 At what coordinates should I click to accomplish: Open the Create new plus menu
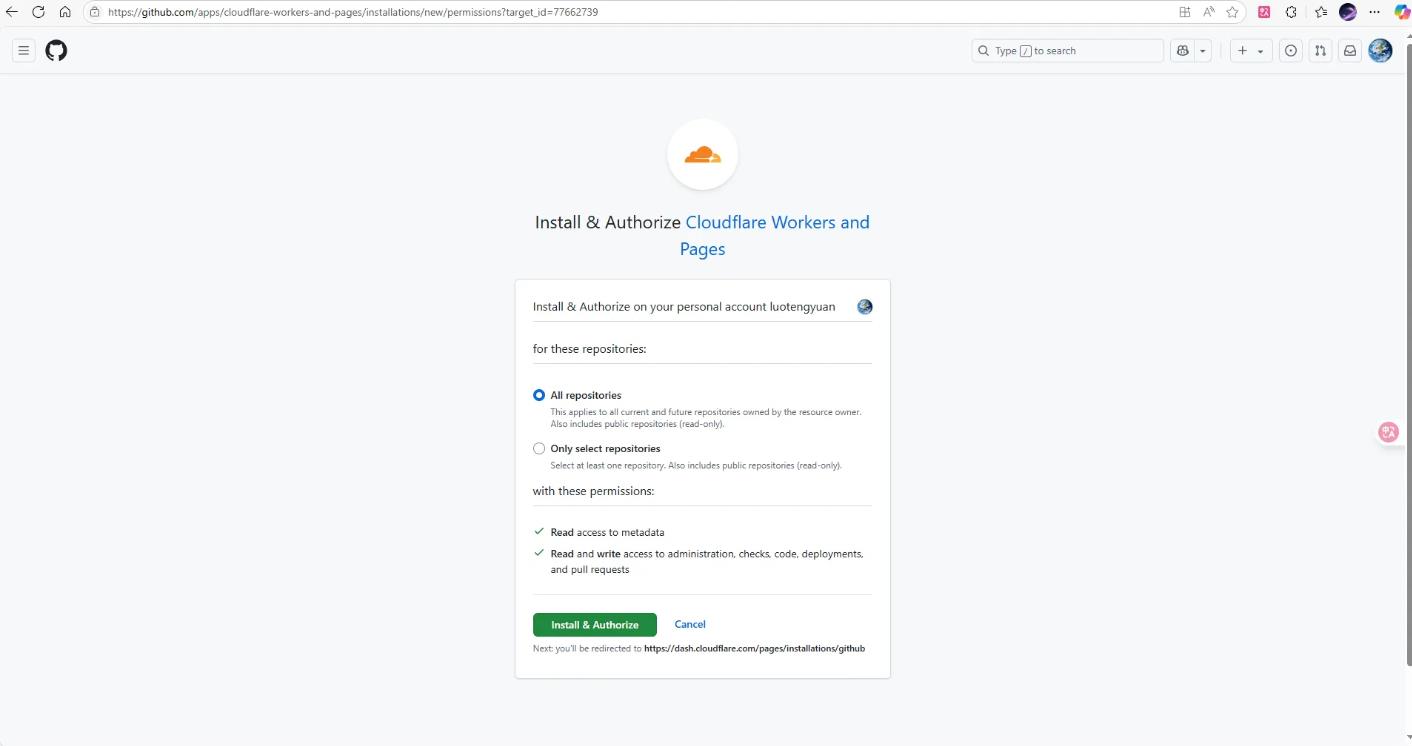click(x=1250, y=50)
